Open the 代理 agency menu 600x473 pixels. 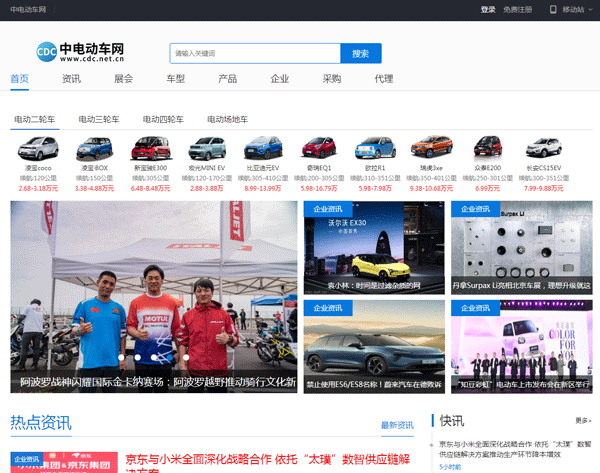click(x=384, y=79)
